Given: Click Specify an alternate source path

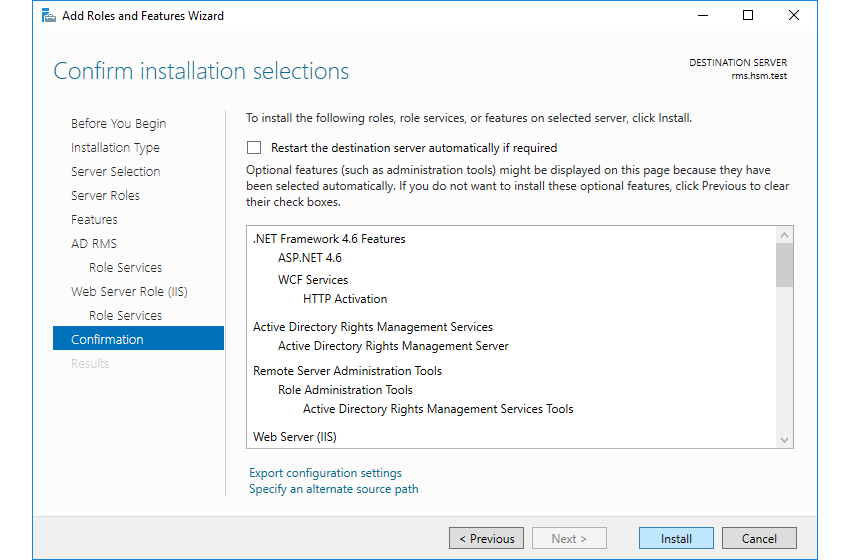Looking at the screenshot, I should pos(333,489).
